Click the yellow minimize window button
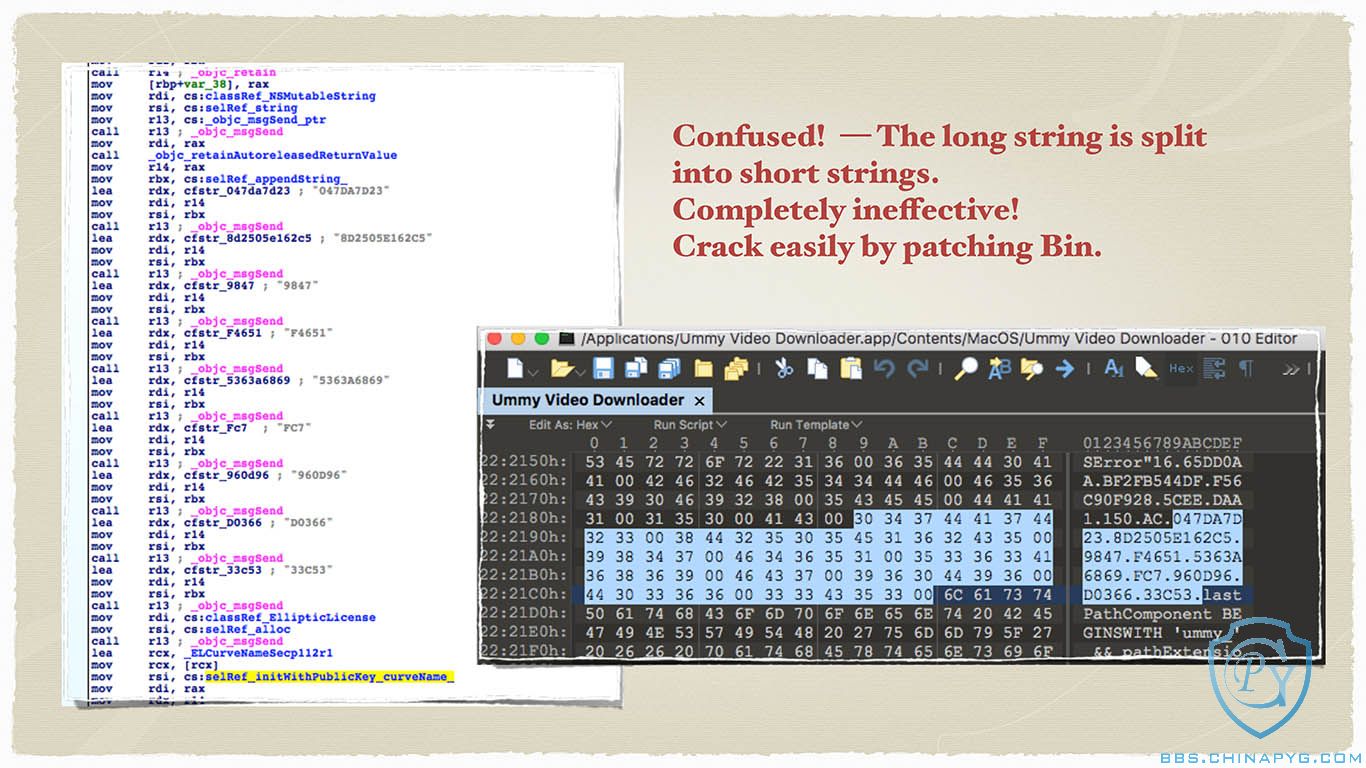Screen dimensions: 1366x768 coord(518,339)
